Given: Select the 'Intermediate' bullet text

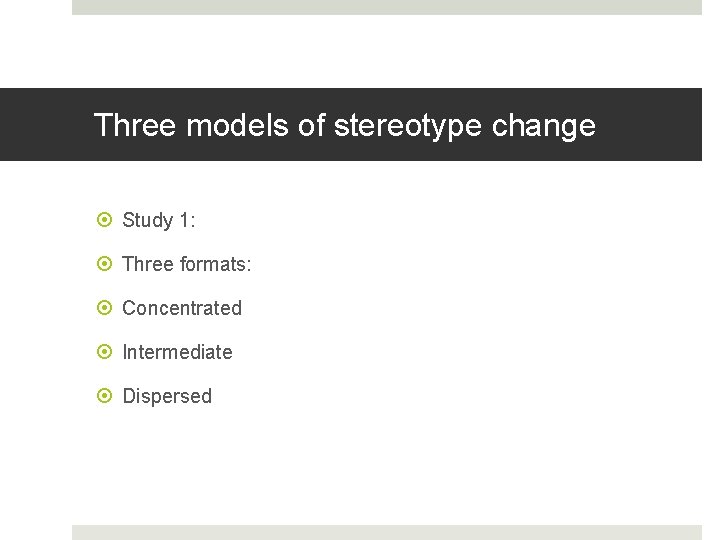Looking at the screenshot, I should 177,352.
